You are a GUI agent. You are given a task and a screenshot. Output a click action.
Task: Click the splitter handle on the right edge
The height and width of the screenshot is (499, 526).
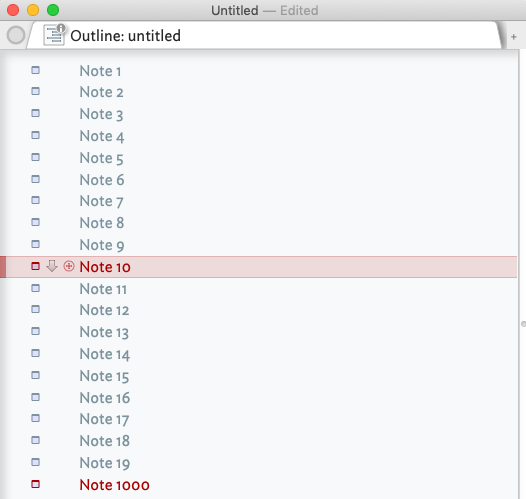[523, 324]
